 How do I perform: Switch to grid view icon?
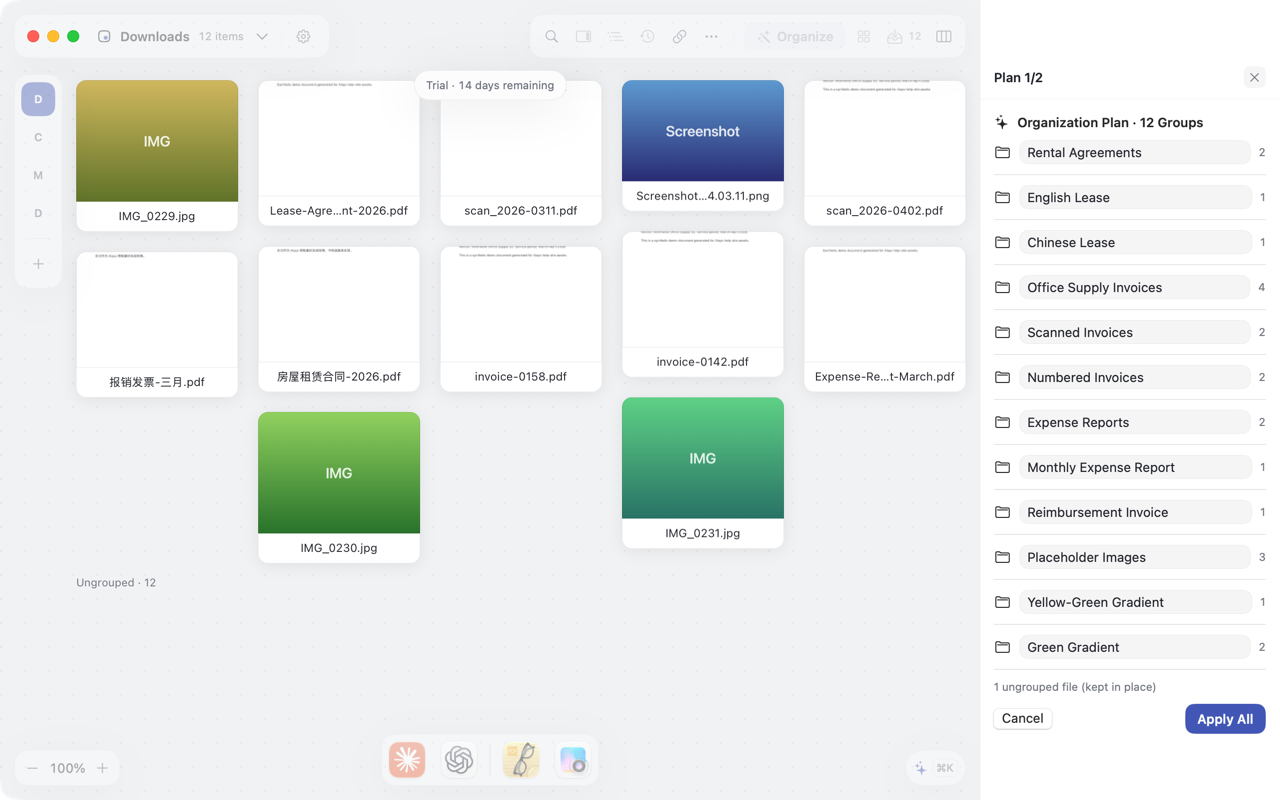coord(864,37)
